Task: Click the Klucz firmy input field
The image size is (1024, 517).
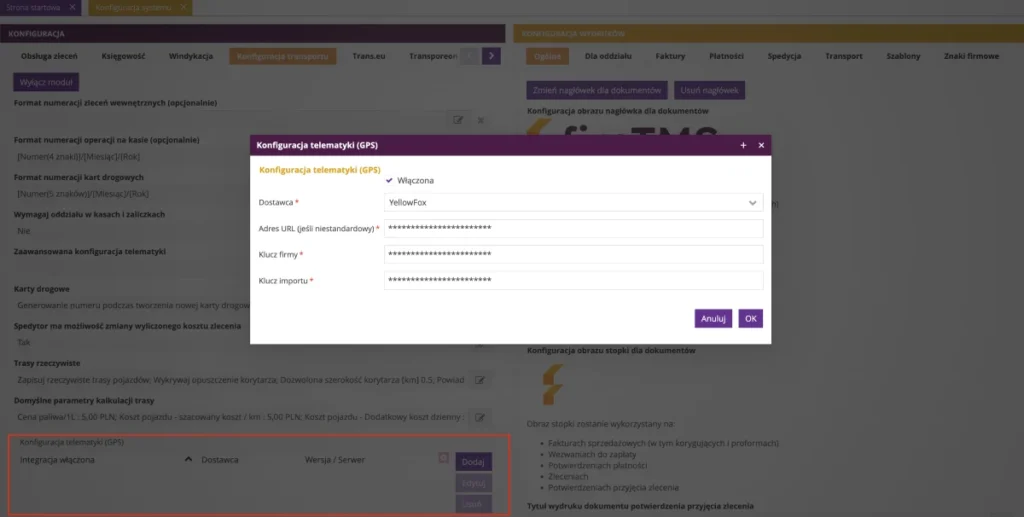Action: tap(573, 255)
